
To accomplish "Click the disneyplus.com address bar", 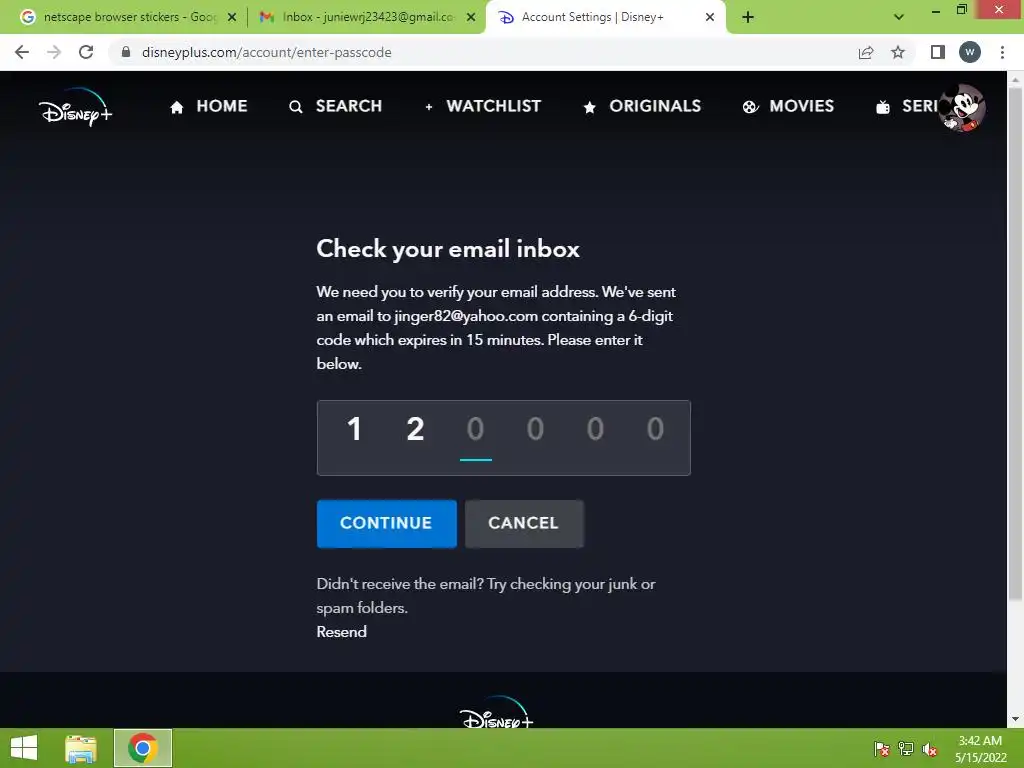I will tap(481, 52).
